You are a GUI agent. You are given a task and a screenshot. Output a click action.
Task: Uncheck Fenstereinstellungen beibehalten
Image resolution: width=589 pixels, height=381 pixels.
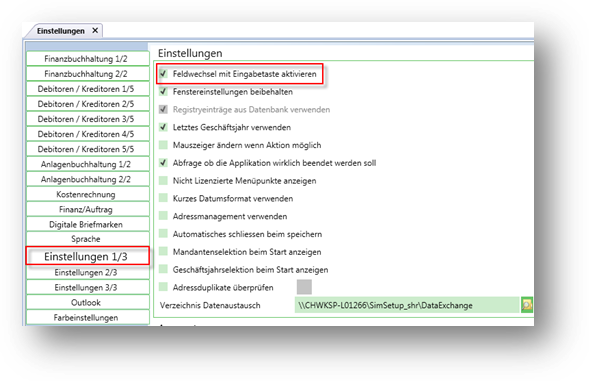click(163, 91)
